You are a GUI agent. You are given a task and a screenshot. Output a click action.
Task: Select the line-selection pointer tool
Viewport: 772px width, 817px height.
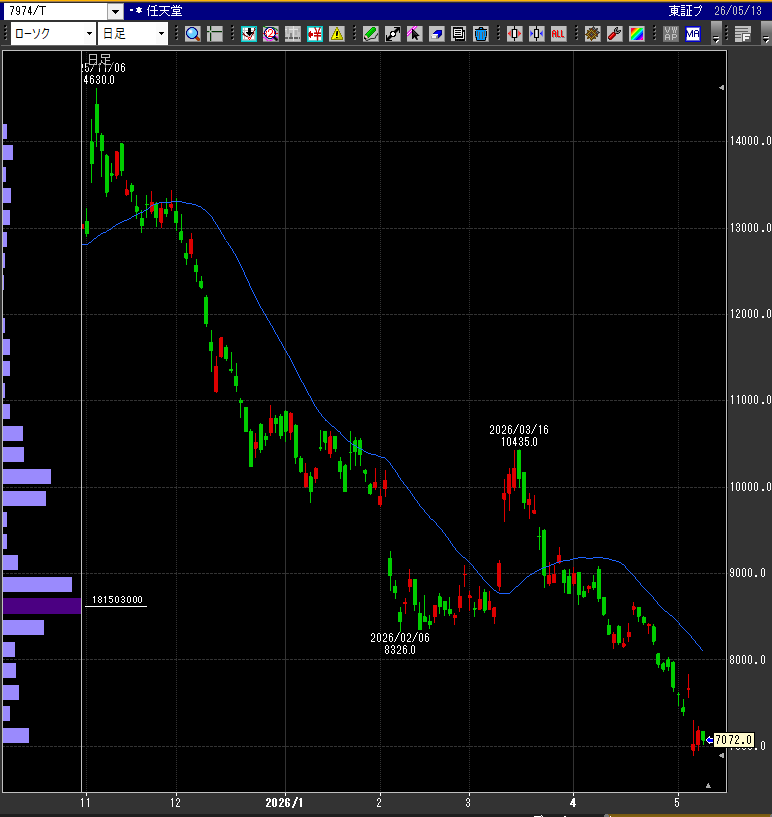coord(415,34)
